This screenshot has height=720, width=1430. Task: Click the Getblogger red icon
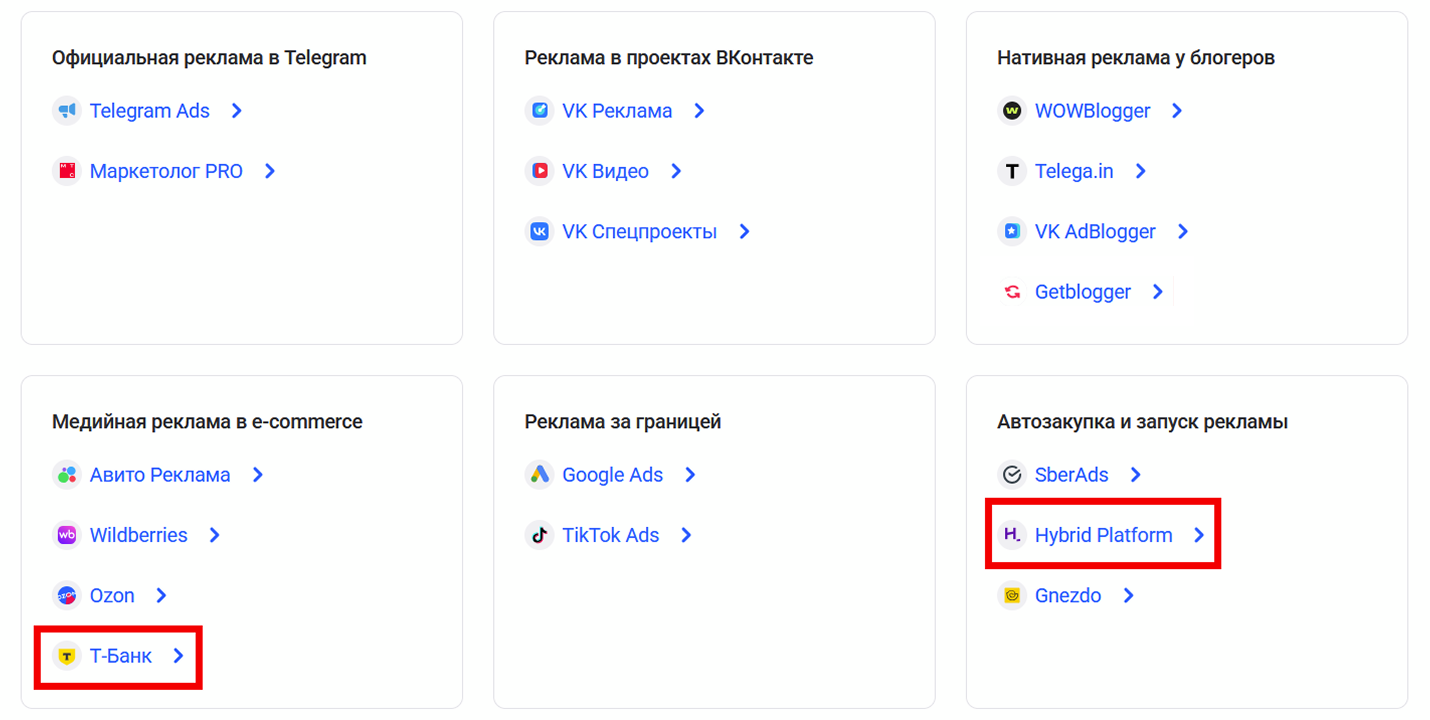1012,292
